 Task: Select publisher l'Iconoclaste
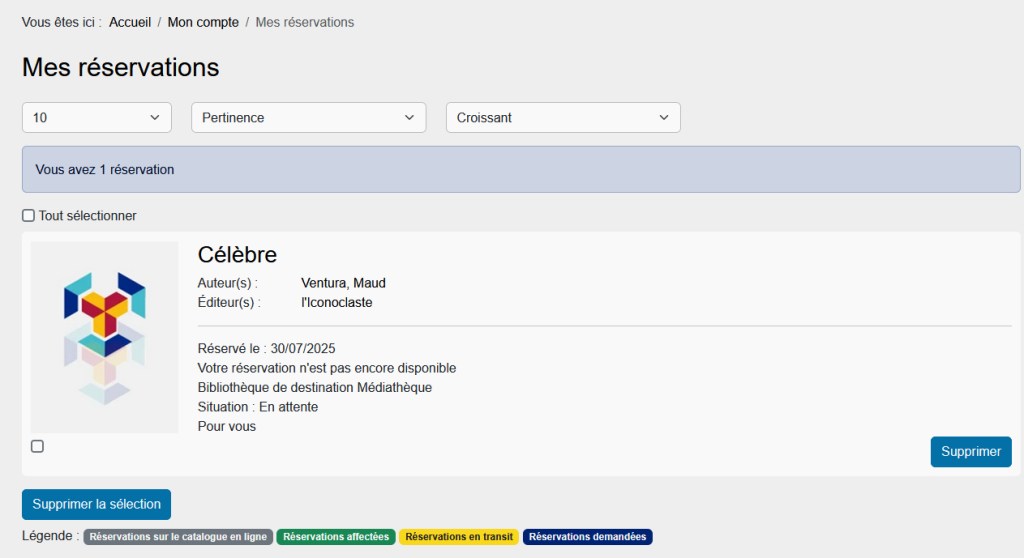click(336, 302)
